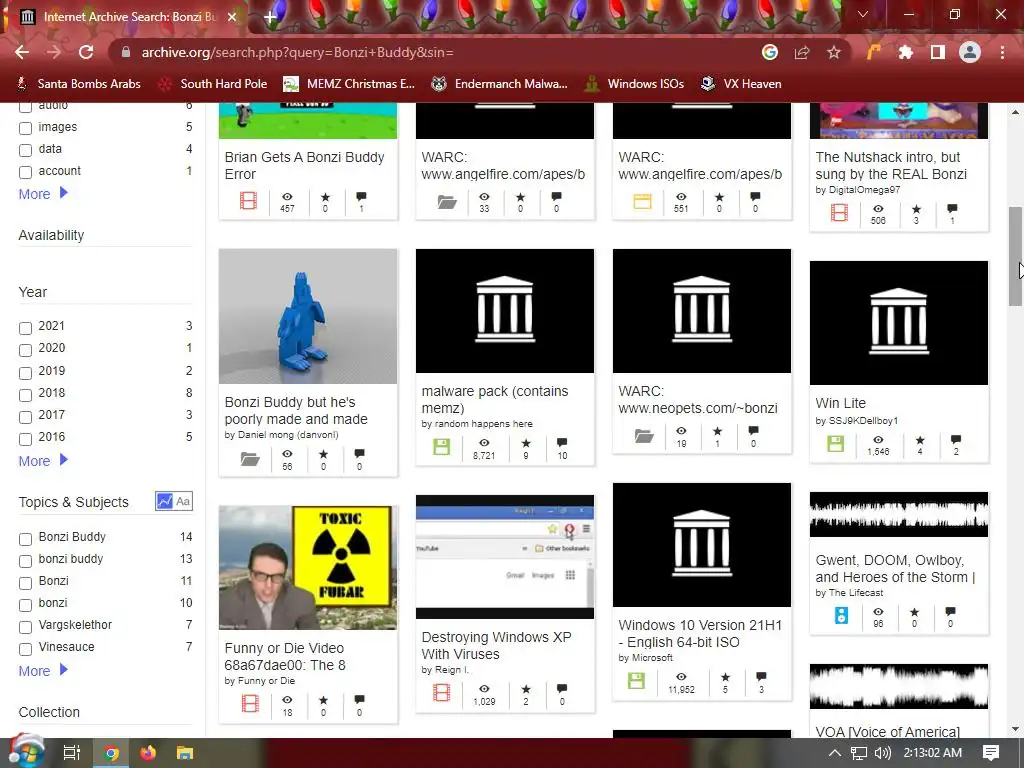This screenshot has height=768, width=1024.
Task: Check the 2021 year filter
Action: (x=25, y=328)
